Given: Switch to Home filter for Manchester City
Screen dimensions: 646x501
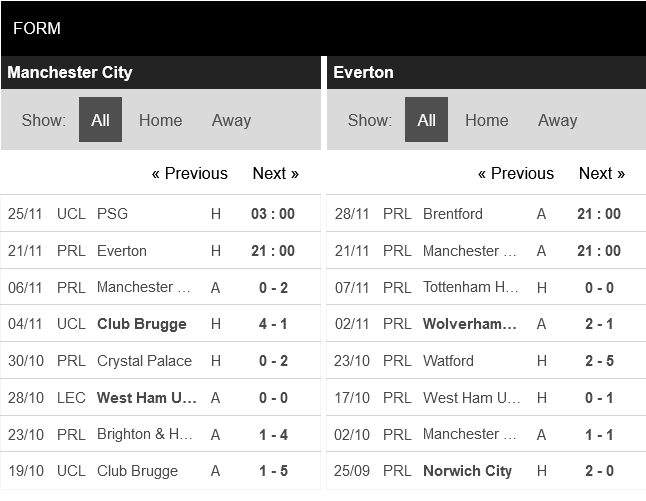Looking at the screenshot, I should 160,120.
